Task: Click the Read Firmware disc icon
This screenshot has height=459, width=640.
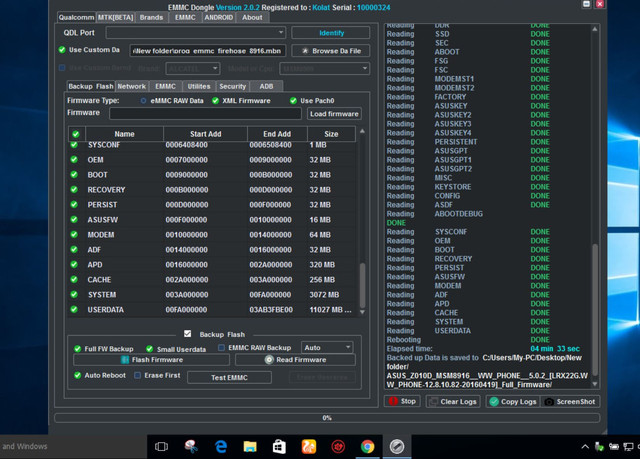Action: [x=269, y=359]
